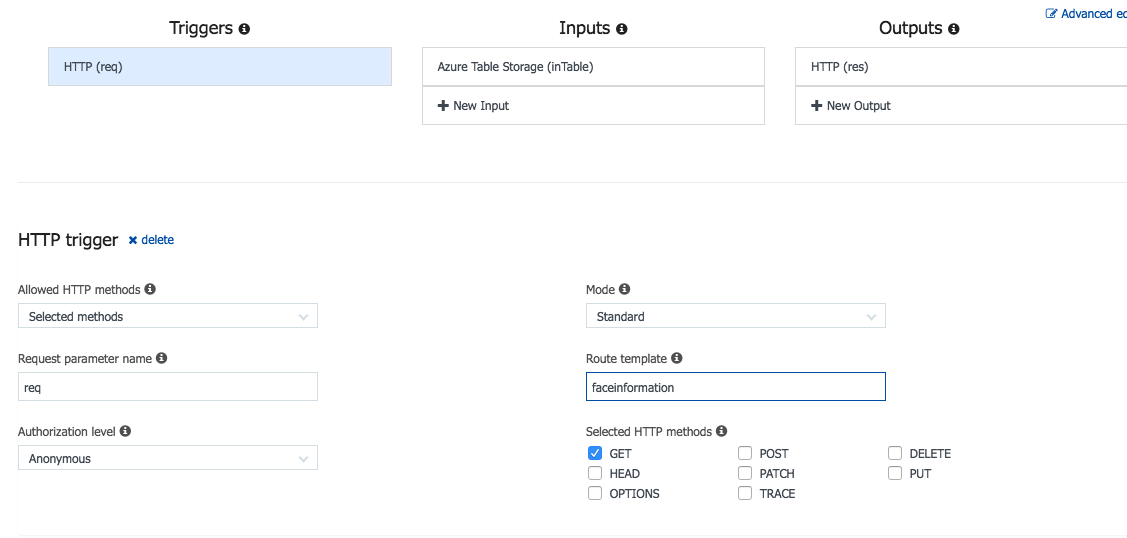Screen dimensions: 1127x538
Task: Click info icon beside Route template
Action: (677, 358)
